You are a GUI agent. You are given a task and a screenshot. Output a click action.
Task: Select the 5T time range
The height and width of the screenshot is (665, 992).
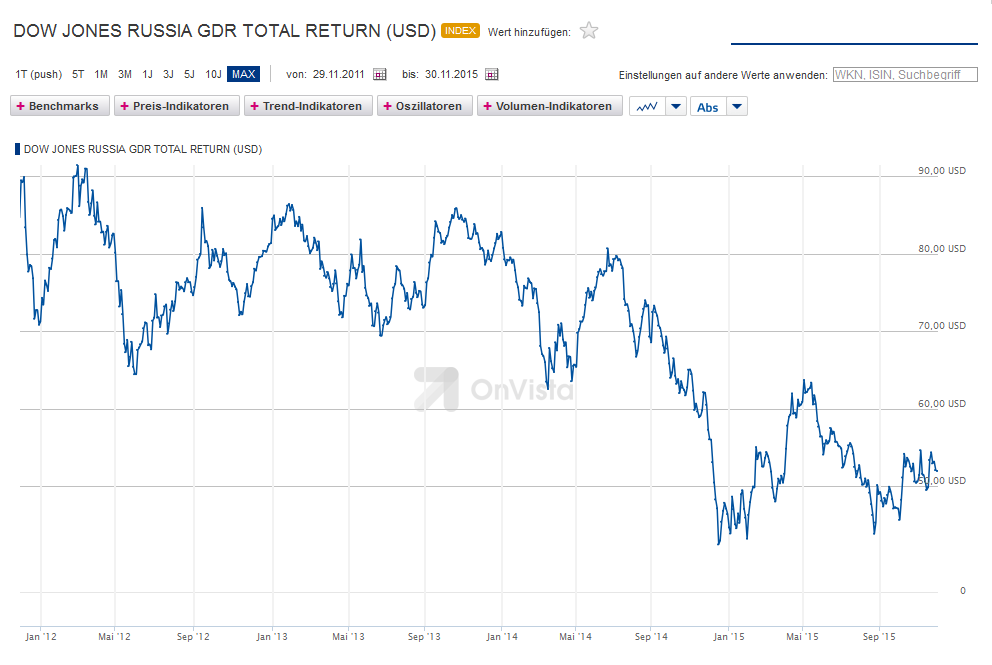pyautogui.click(x=78, y=75)
